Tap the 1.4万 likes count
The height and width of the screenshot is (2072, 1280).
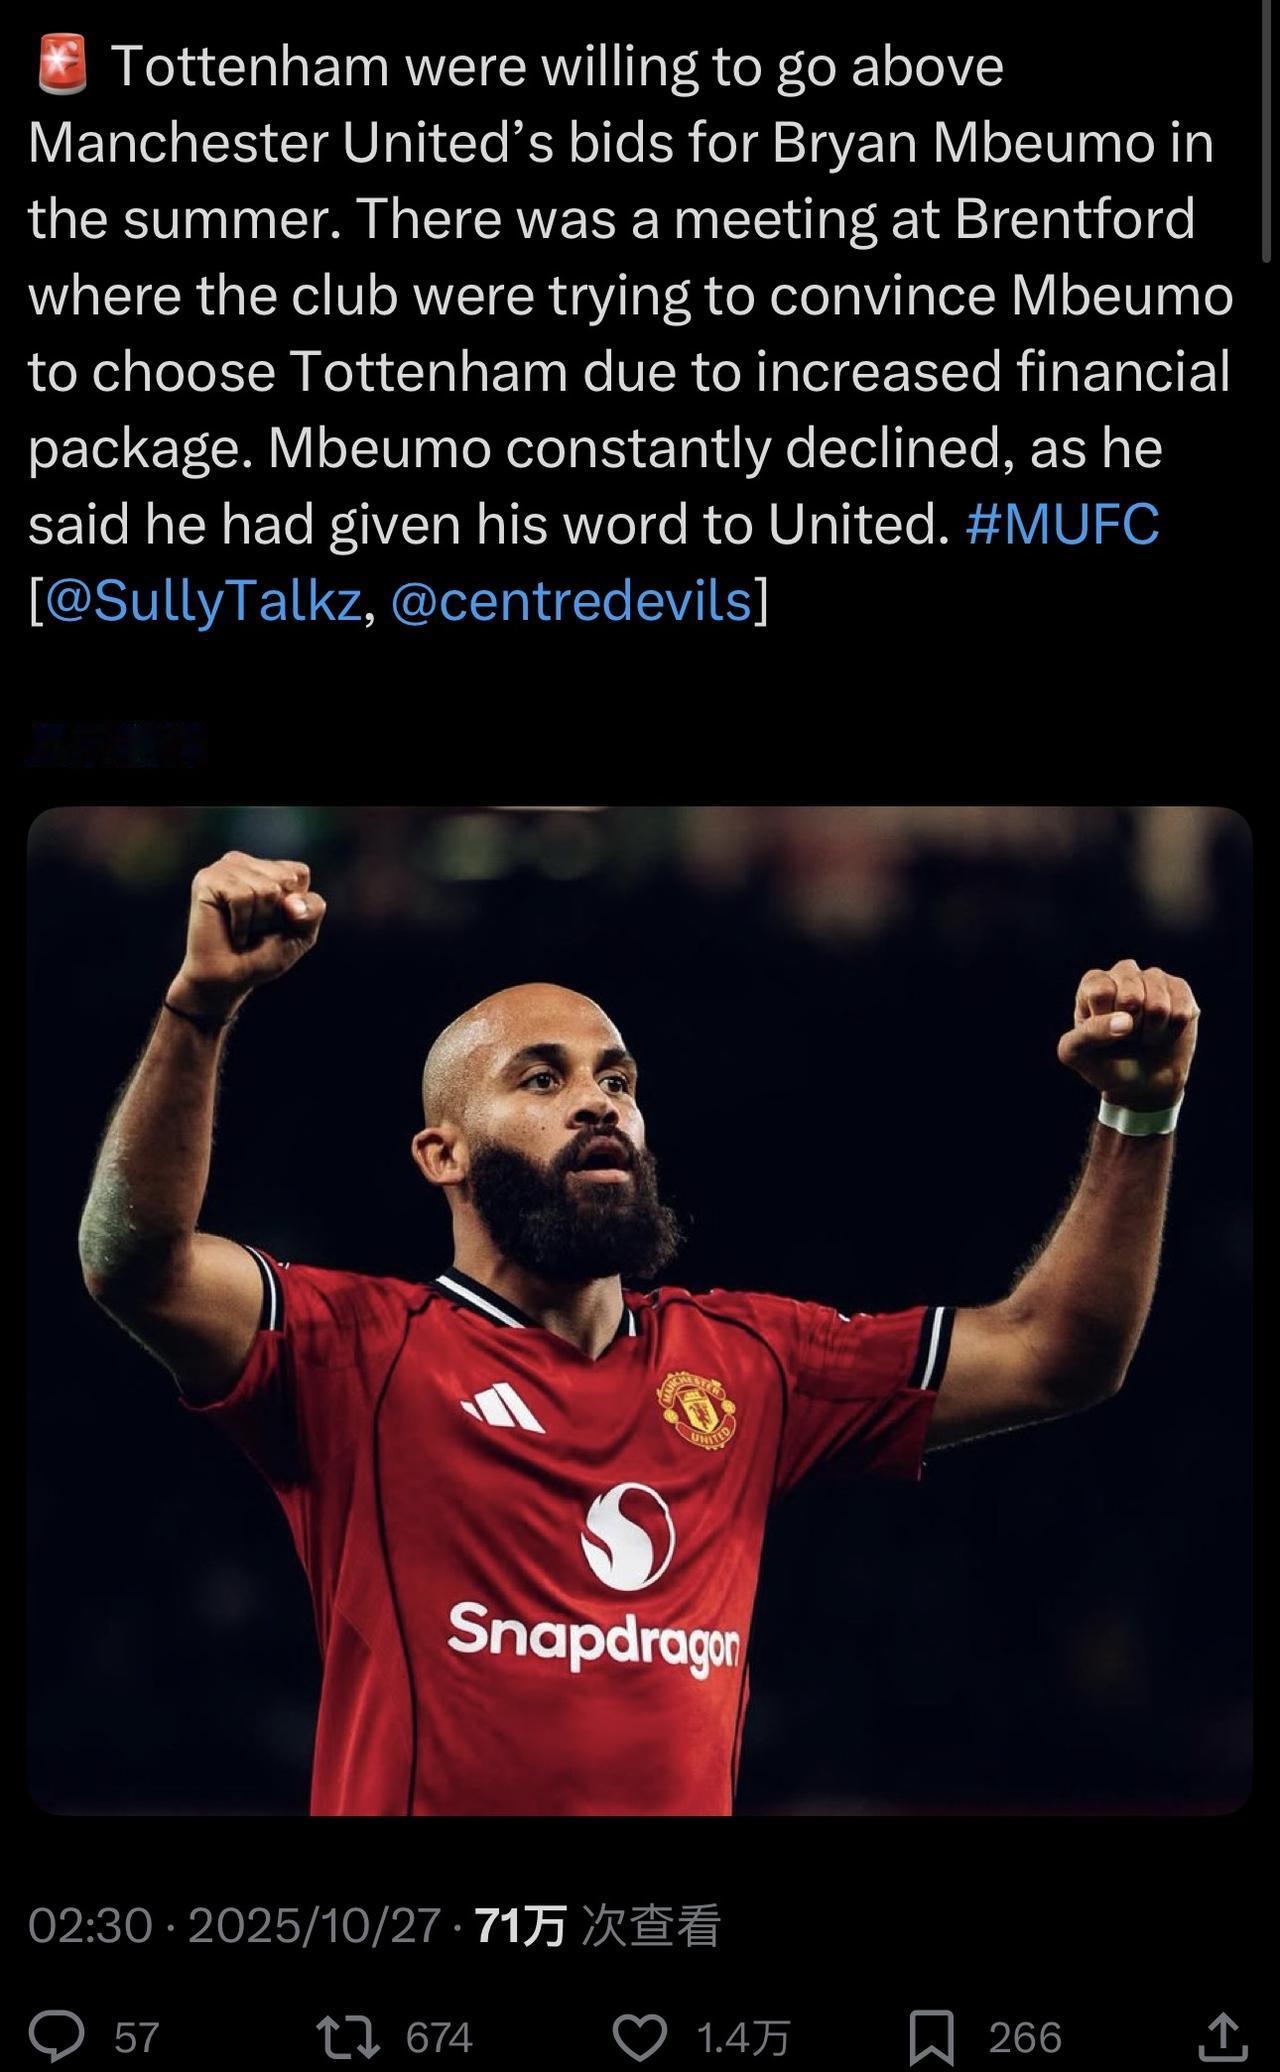tap(743, 2037)
